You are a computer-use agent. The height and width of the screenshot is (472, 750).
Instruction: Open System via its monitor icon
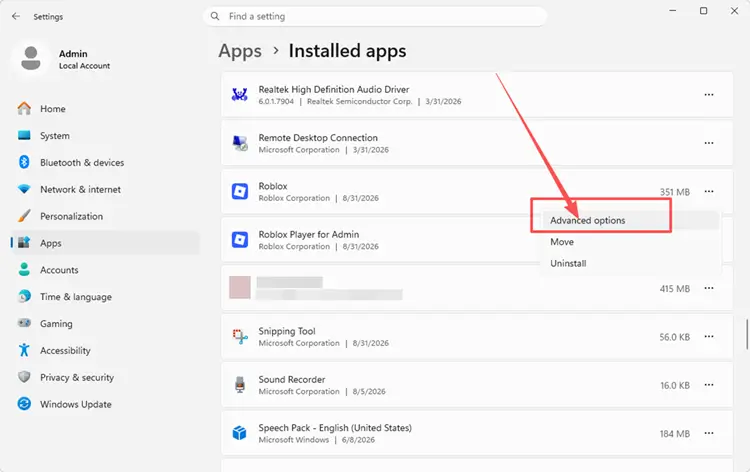(x=24, y=135)
